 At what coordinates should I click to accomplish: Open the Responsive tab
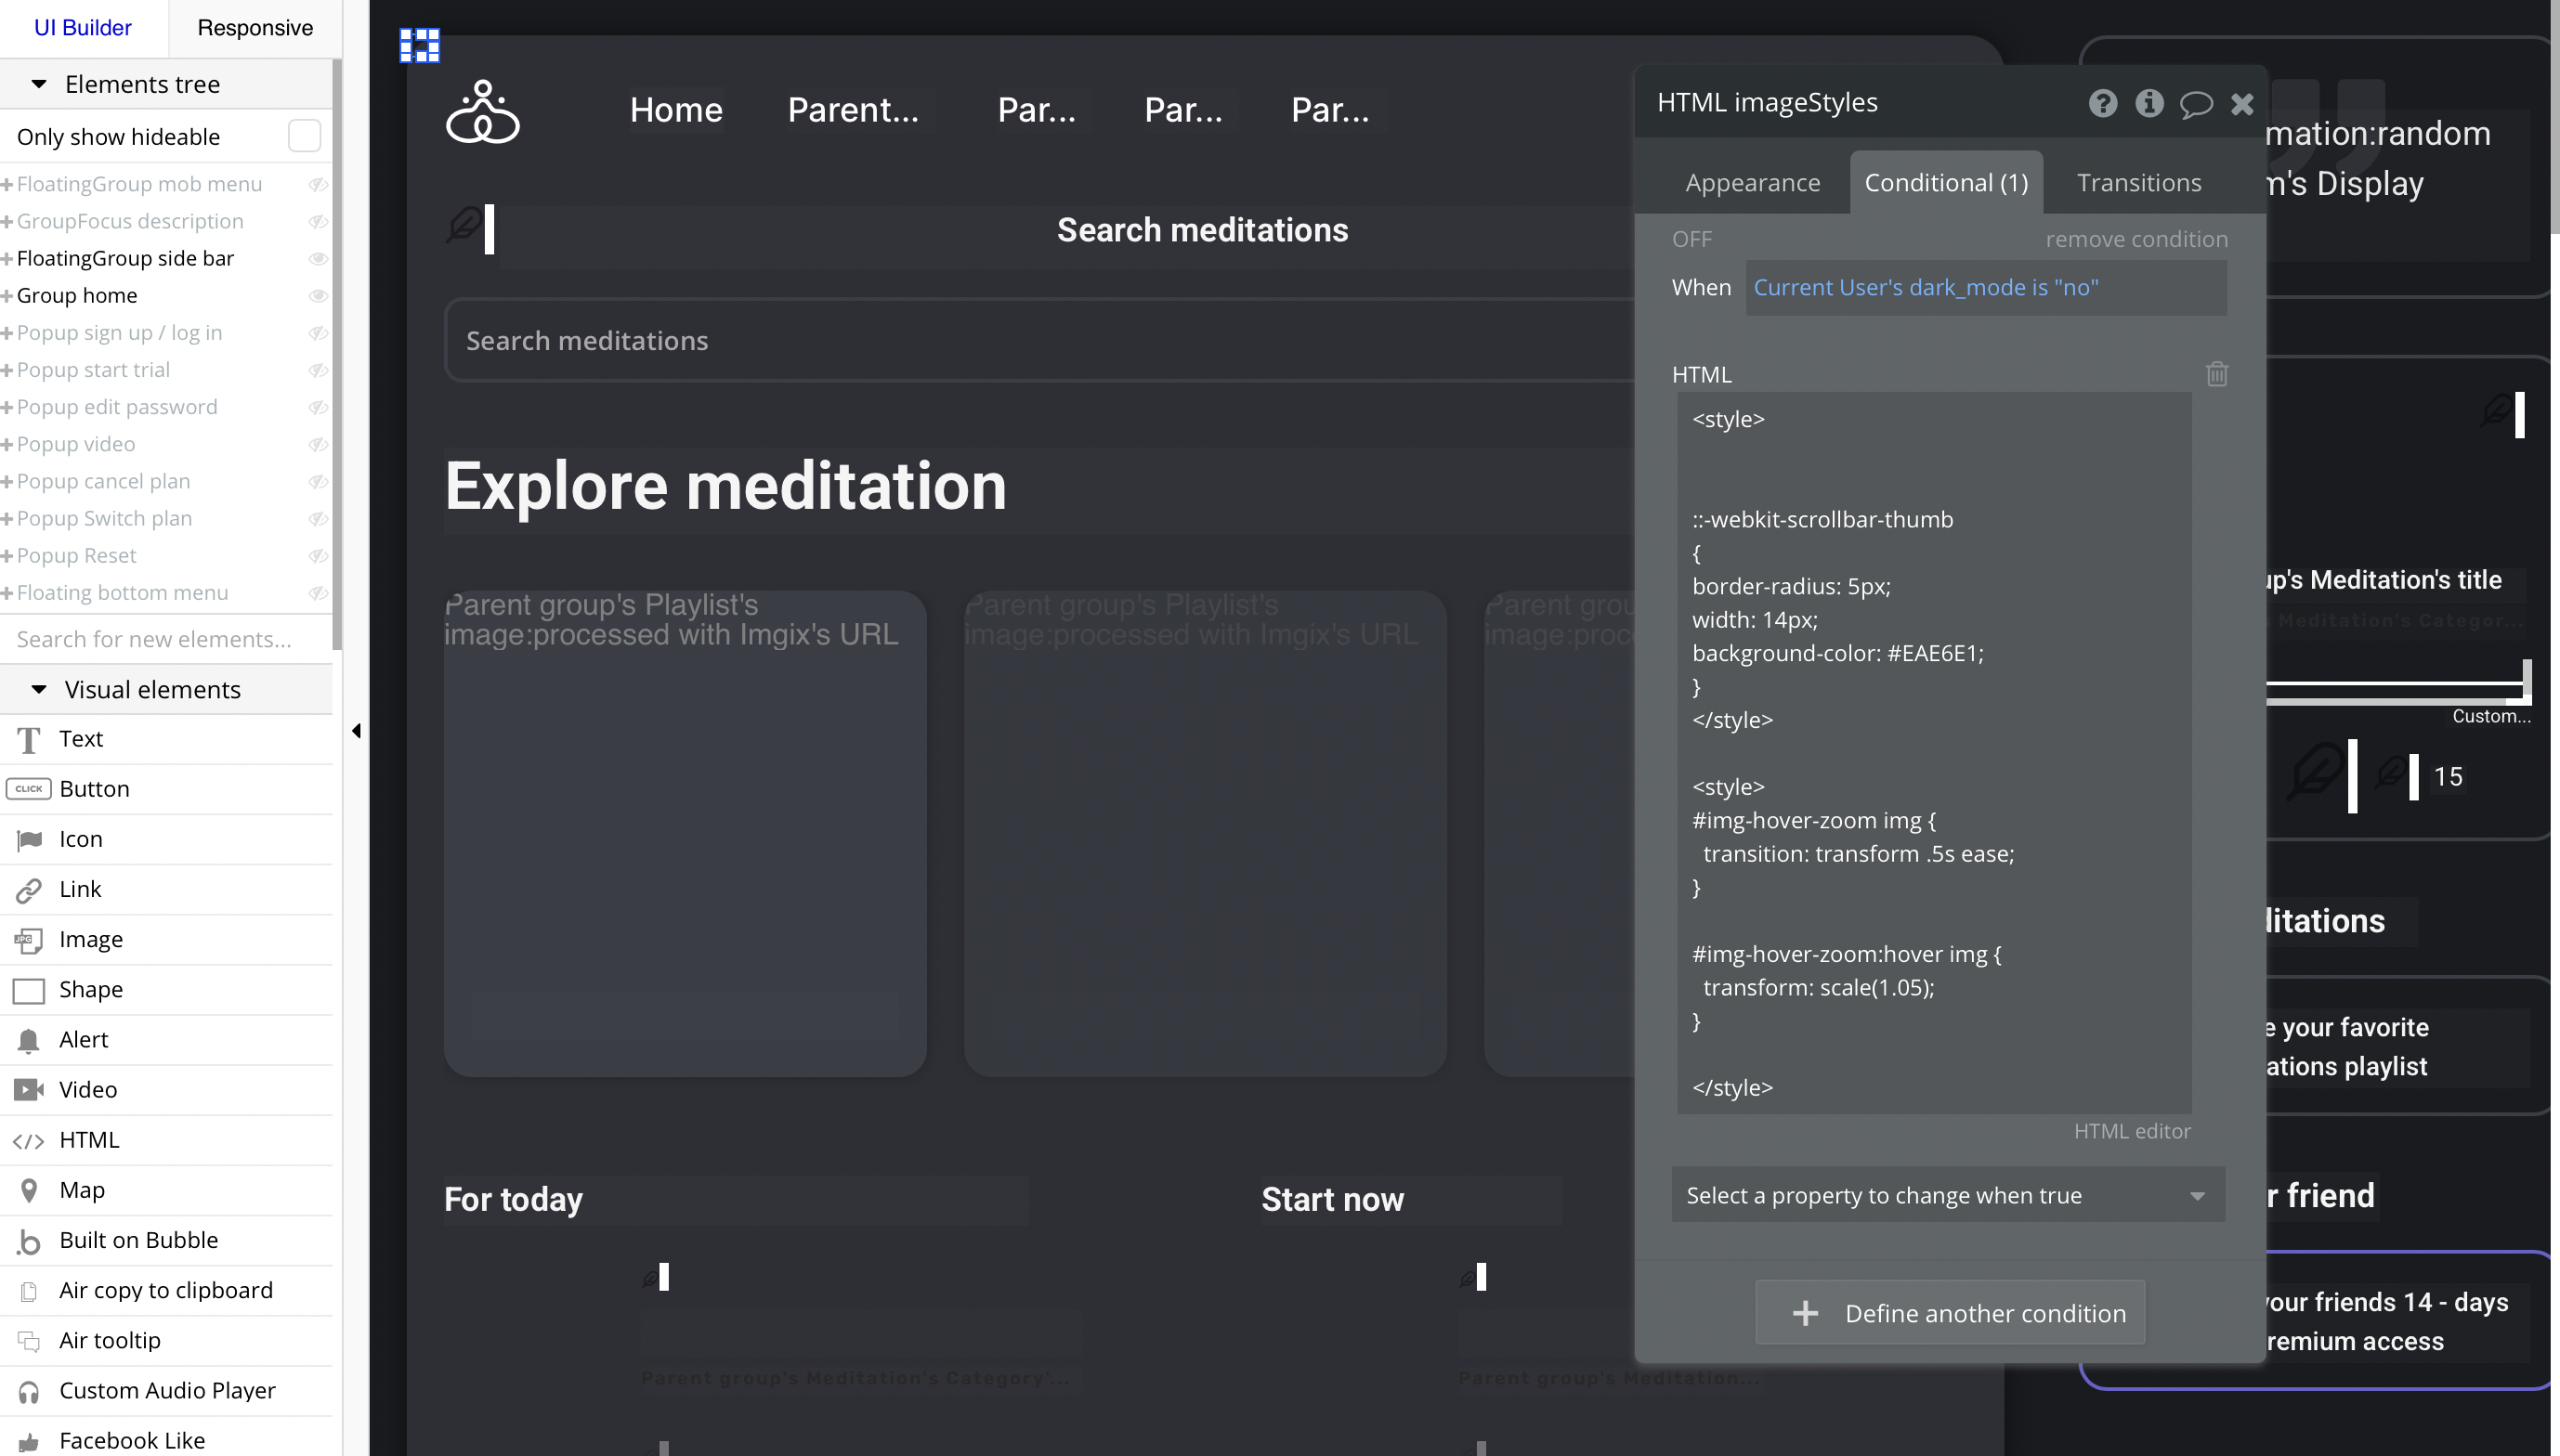coord(255,28)
